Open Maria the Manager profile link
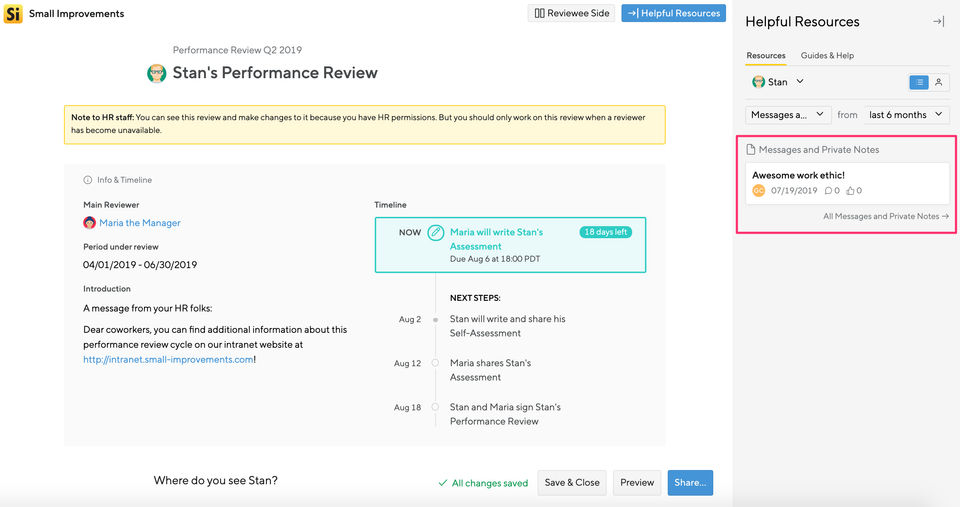This screenshot has width=960, height=507. tap(140, 223)
